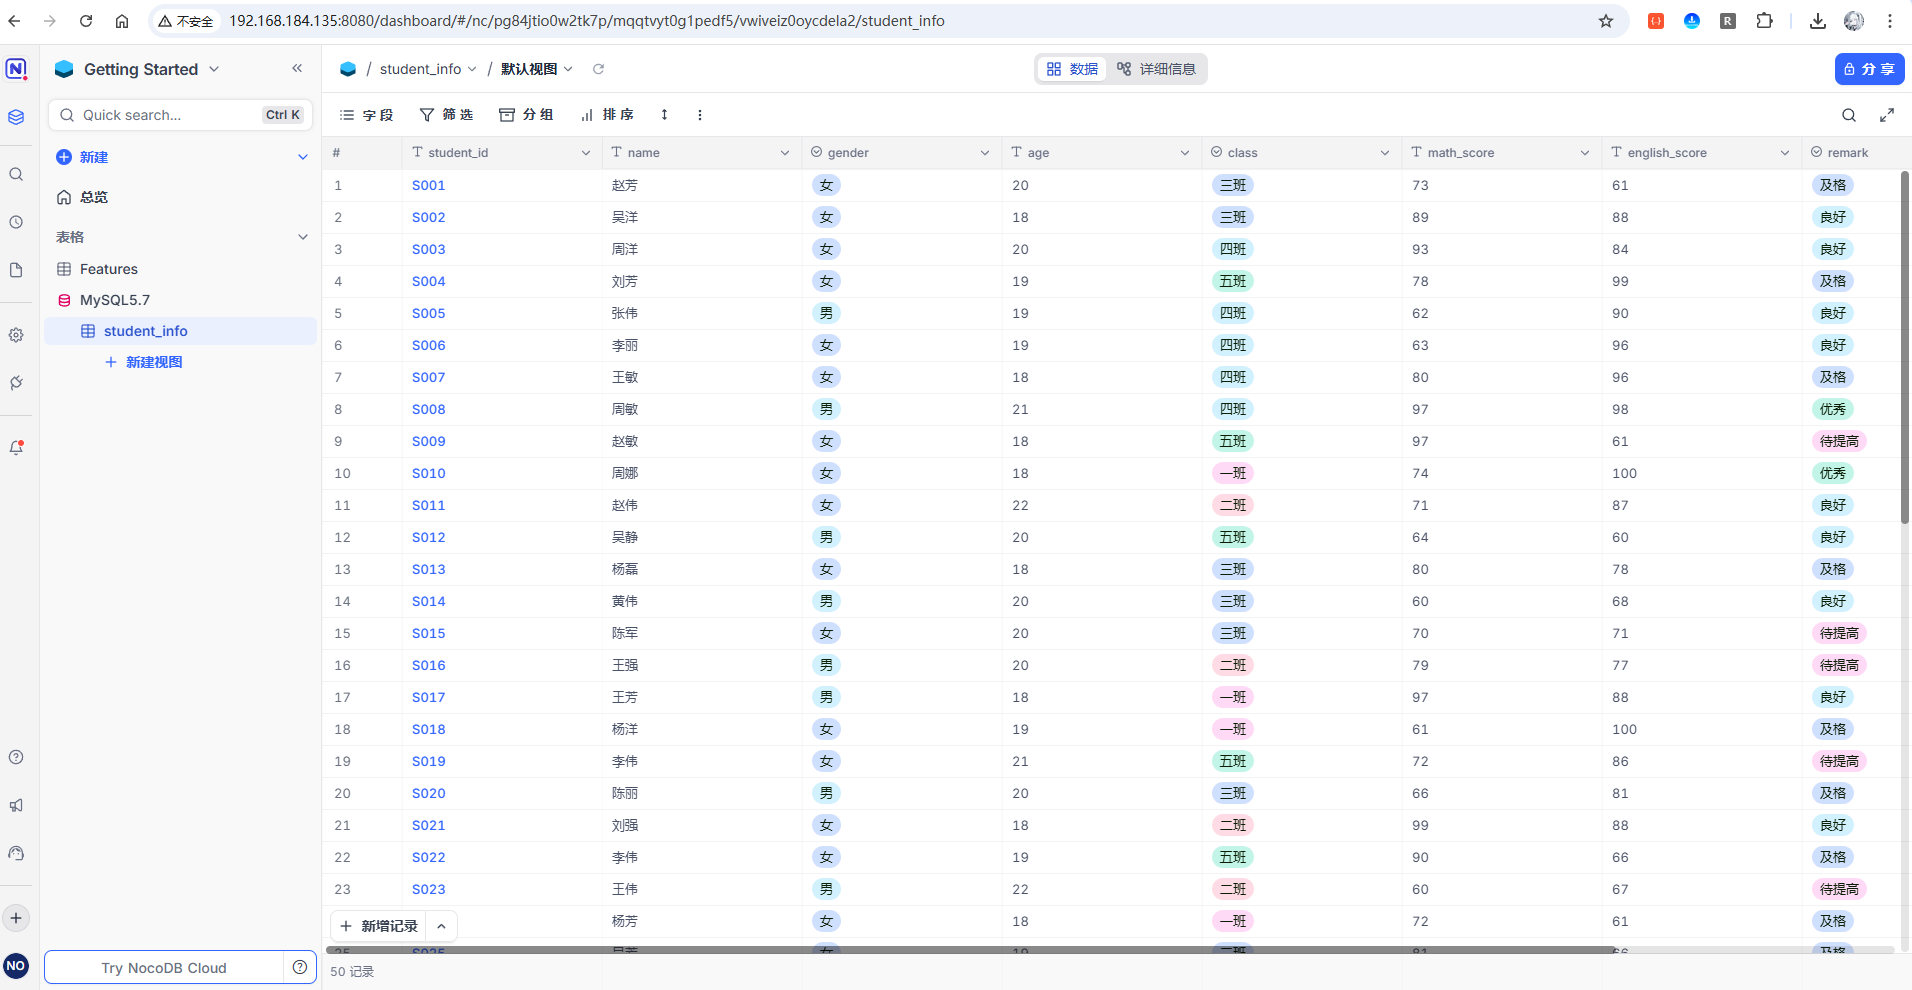Viewport: 1912px width, 990px height.
Task: Click the 分享 share button
Action: (x=1869, y=69)
